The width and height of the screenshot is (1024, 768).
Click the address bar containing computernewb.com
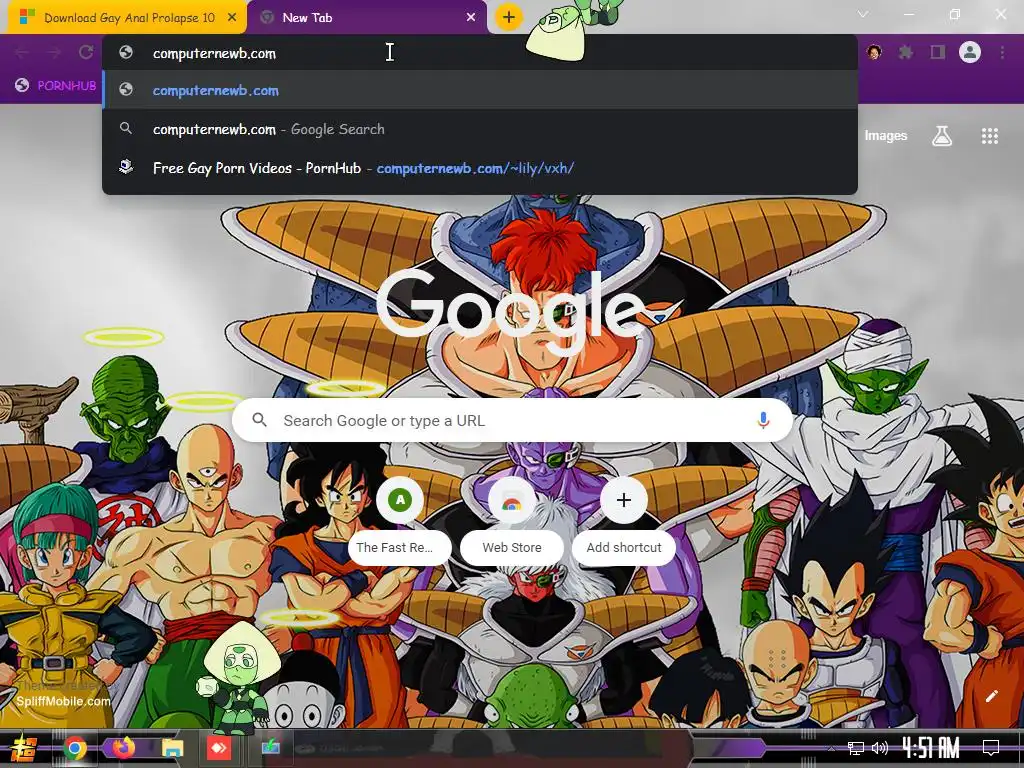click(480, 53)
